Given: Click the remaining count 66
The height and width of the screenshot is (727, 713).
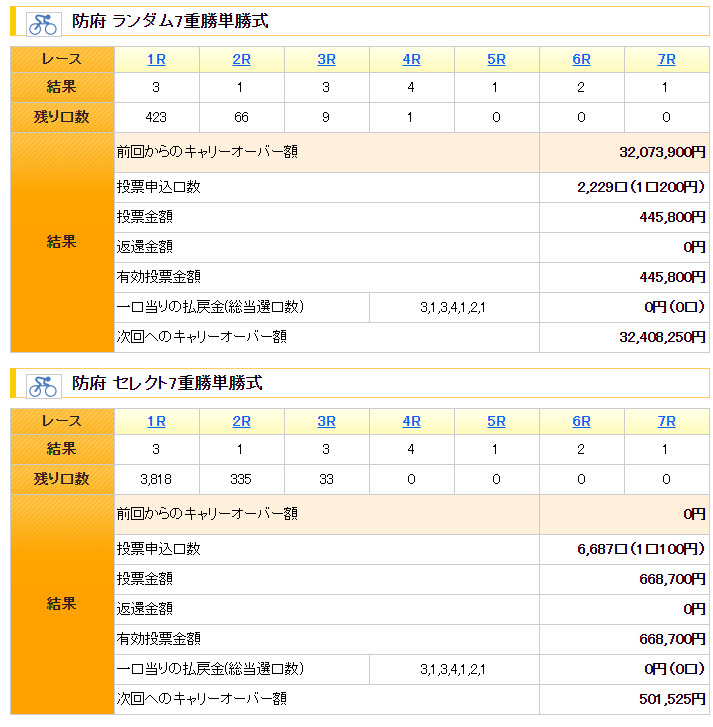Looking at the screenshot, I should coord(241,117).
